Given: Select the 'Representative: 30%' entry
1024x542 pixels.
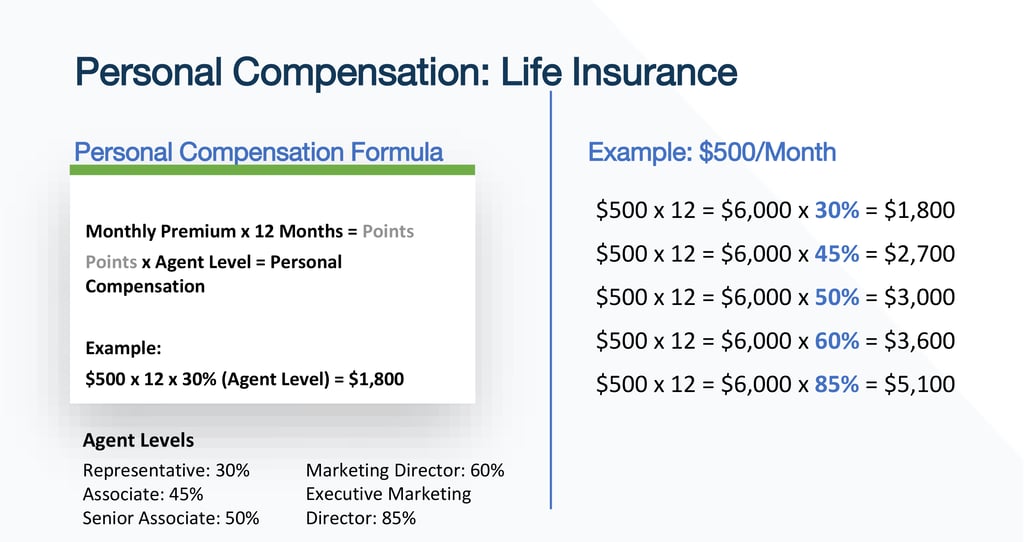Looking at the screenshot, I should [x=166, y=470].
